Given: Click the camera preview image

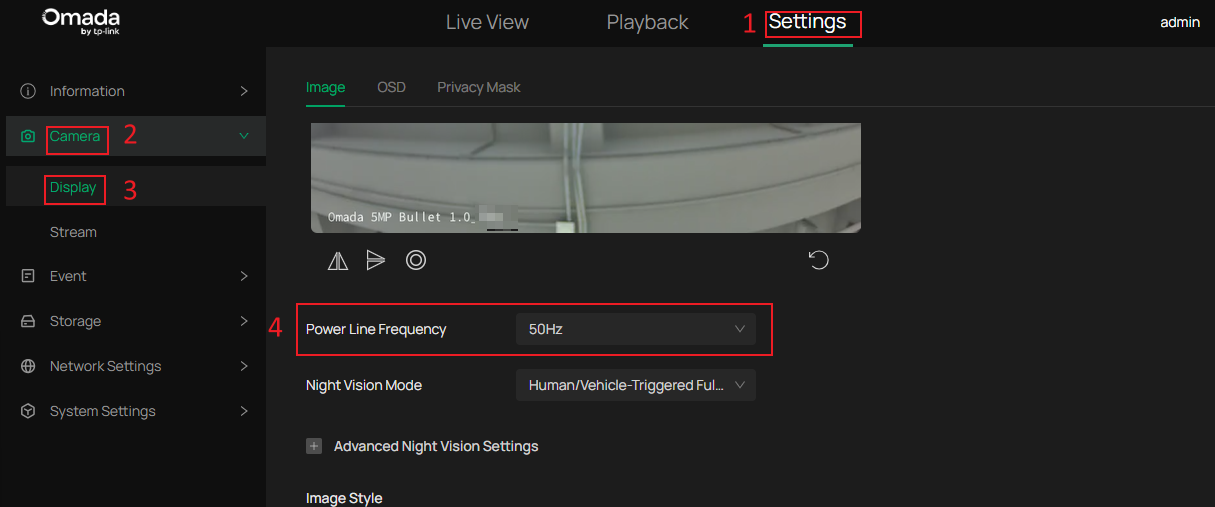Looking at the screenshot, I should click(x=586, y=178).
